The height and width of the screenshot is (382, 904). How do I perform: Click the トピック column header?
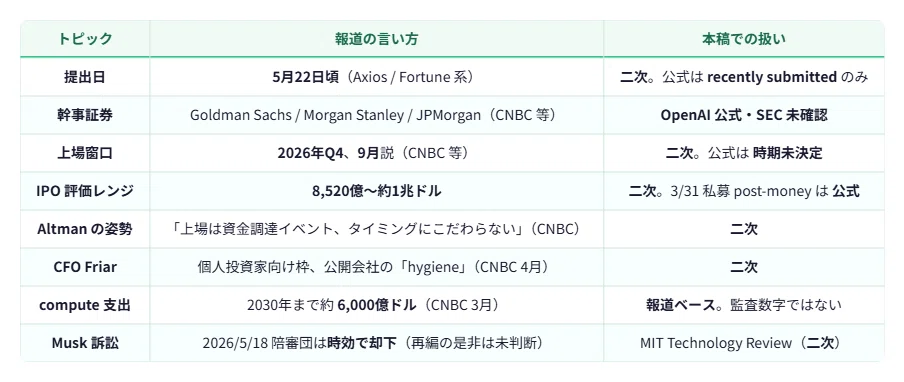pyautogui.click(x=85, y=39)
